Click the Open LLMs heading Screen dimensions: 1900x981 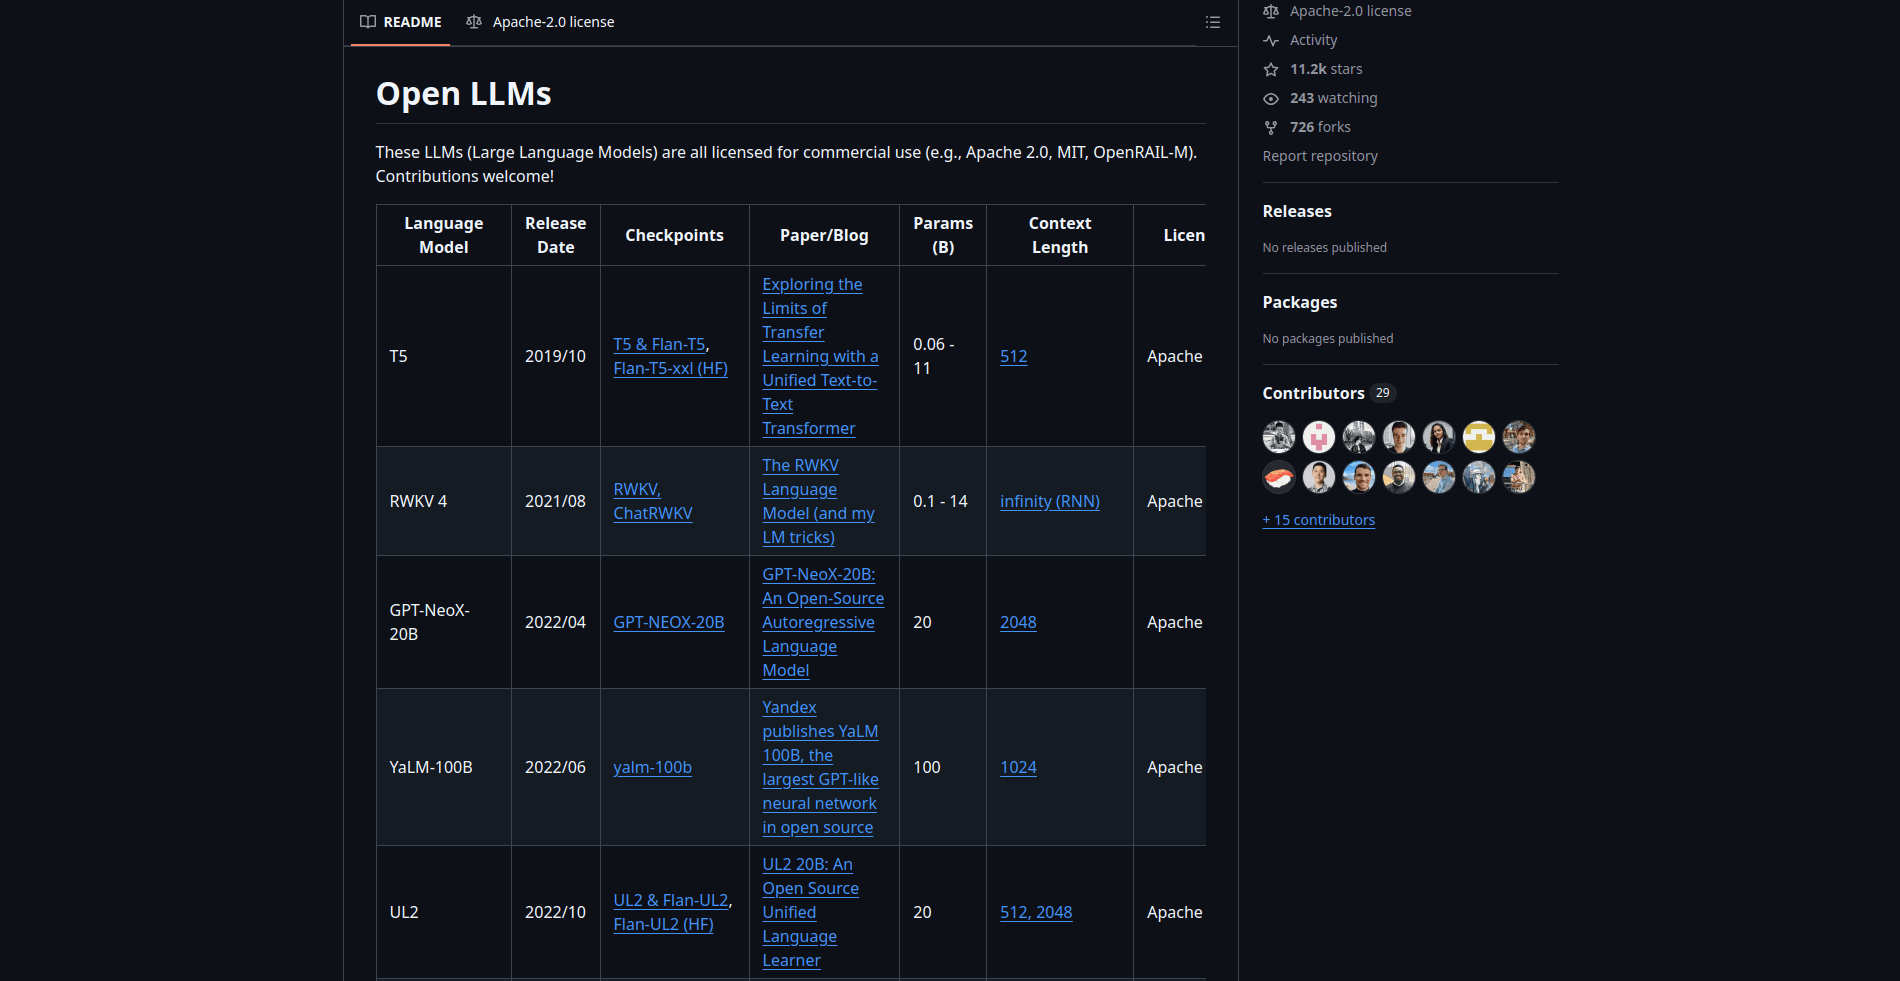(463, 93)
